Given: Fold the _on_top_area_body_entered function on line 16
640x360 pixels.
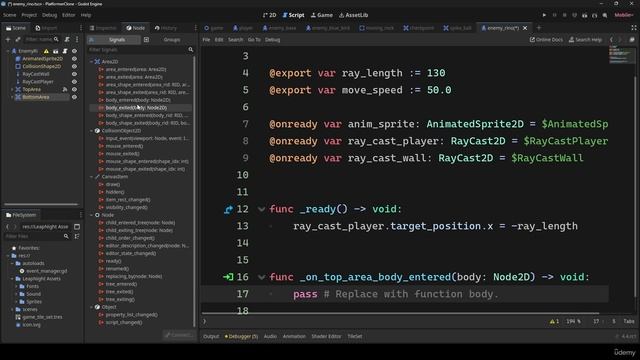Looking at the screenshot, I should 261,277.
